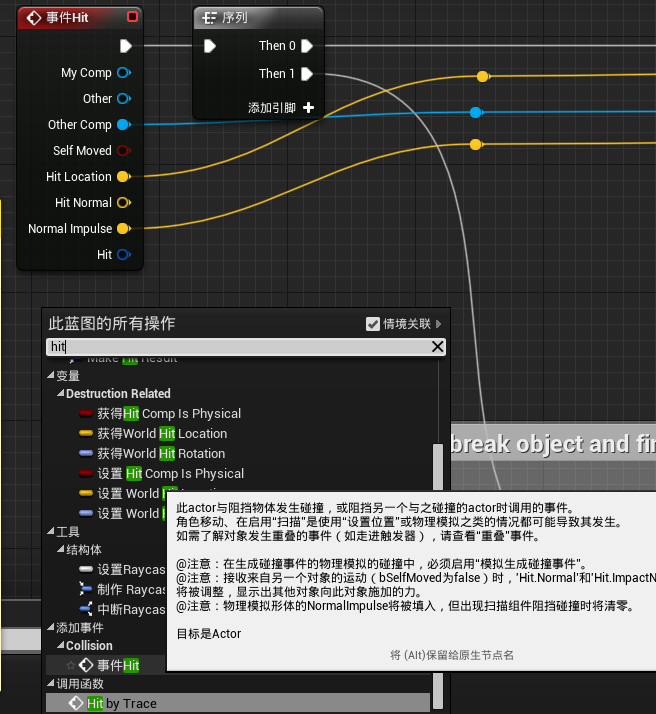Select 获得World Hit Rotation
Viewport: 656px width, 714px height.
152,454
